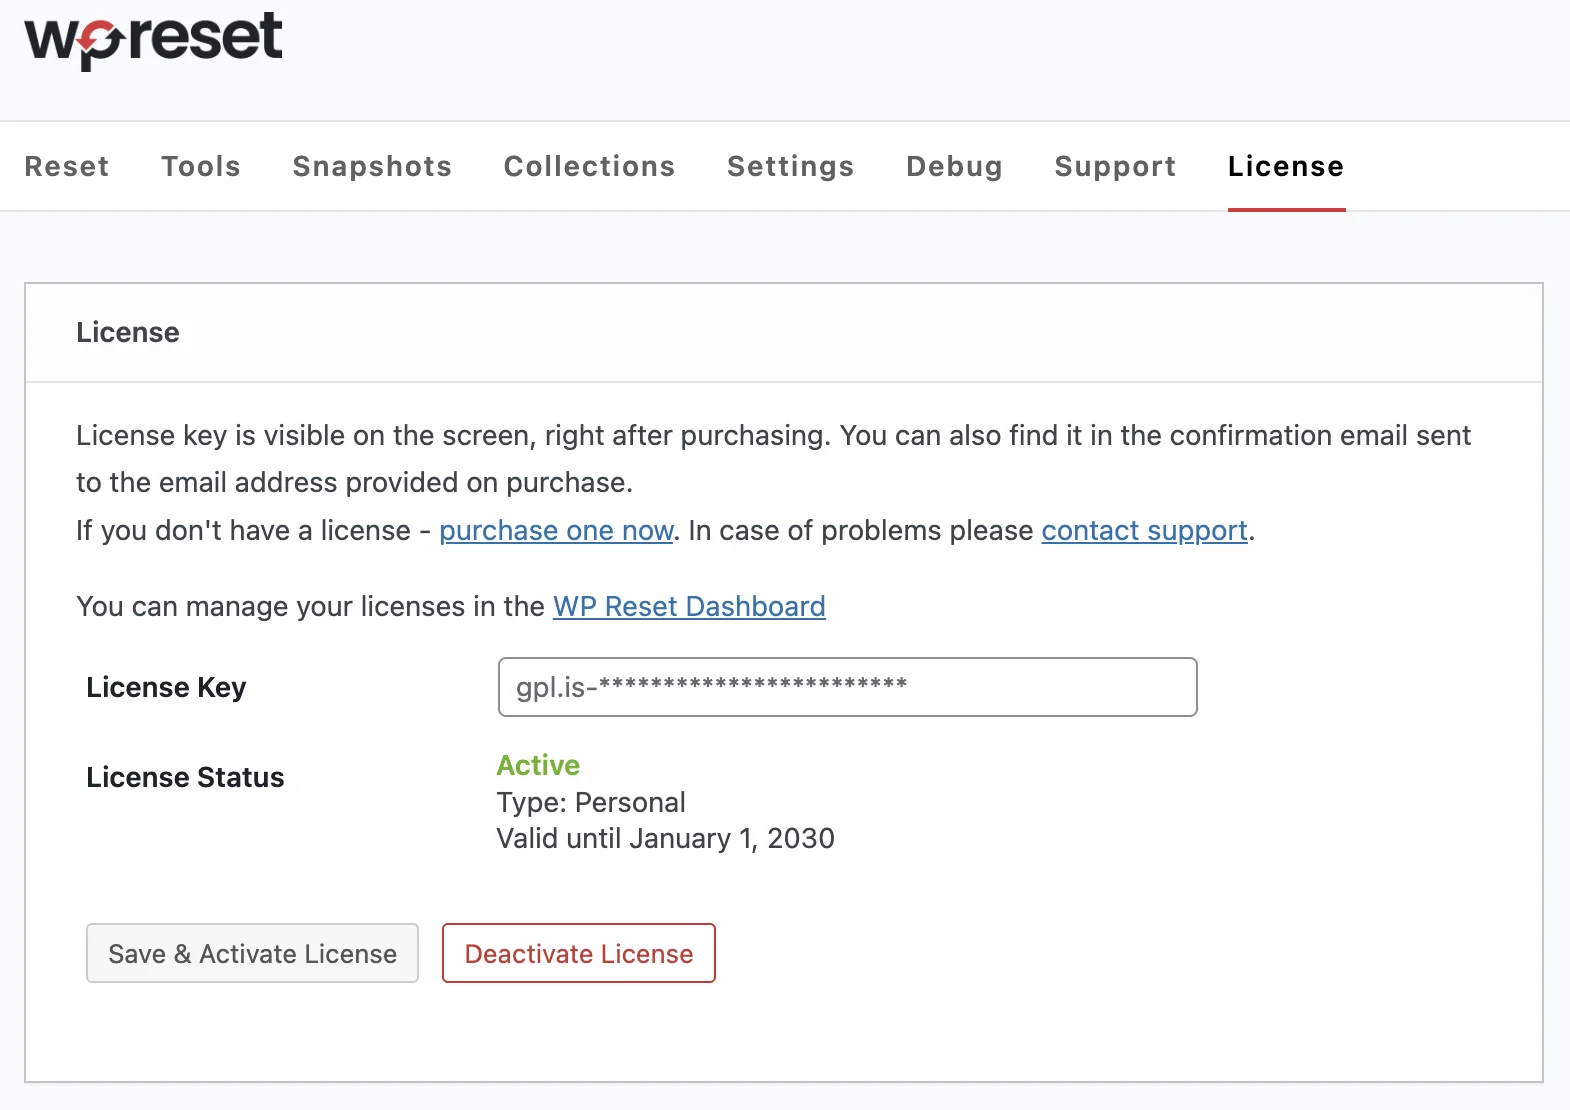This screenshot has width=1570, height=1110.
Task: Click the License Key label
Action: pyautogui.click(x=166, y=687)
